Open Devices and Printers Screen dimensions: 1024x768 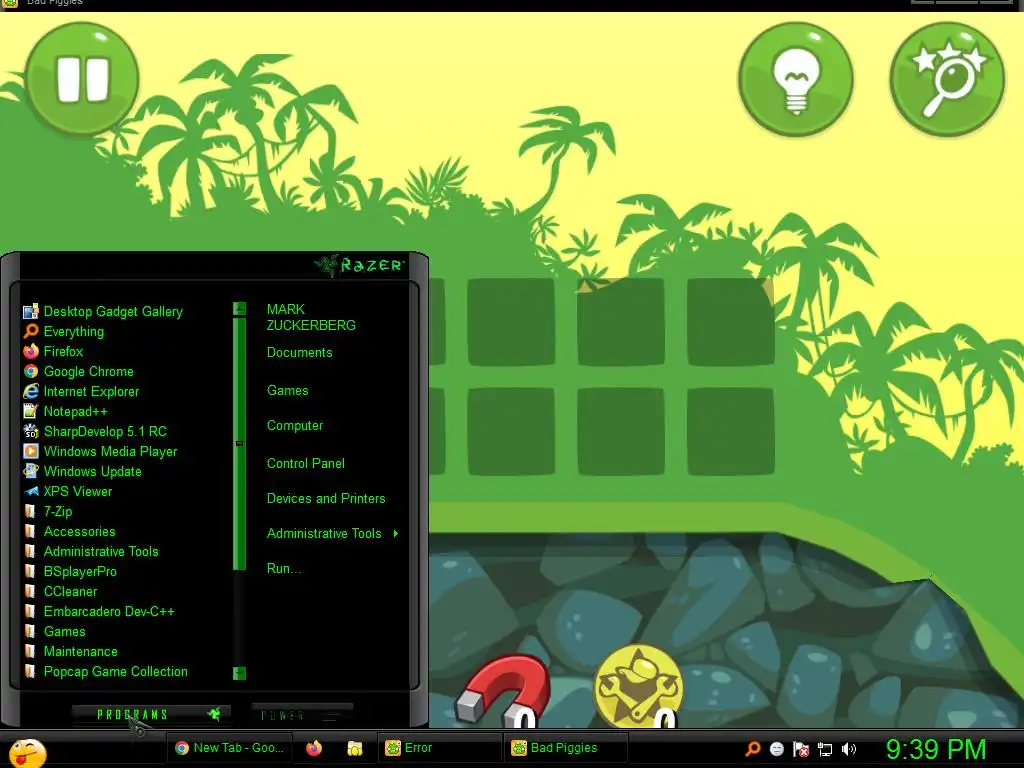[326, 499]
